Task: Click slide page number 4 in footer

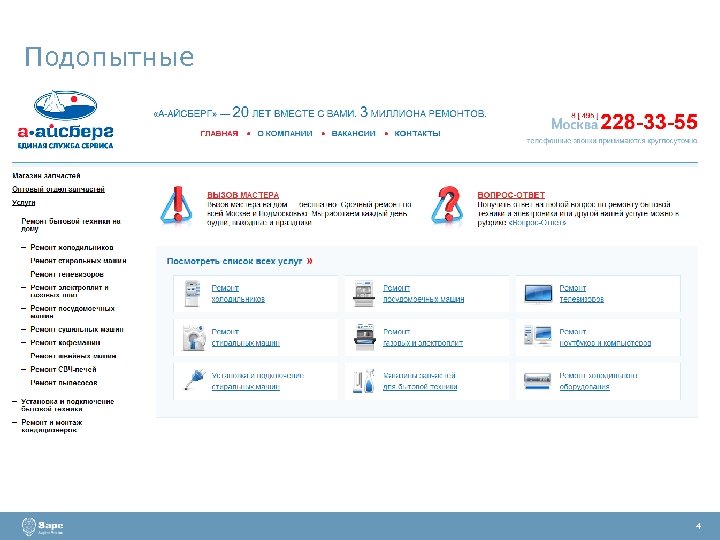Action: pyautogui.click(x=698, y=526)
